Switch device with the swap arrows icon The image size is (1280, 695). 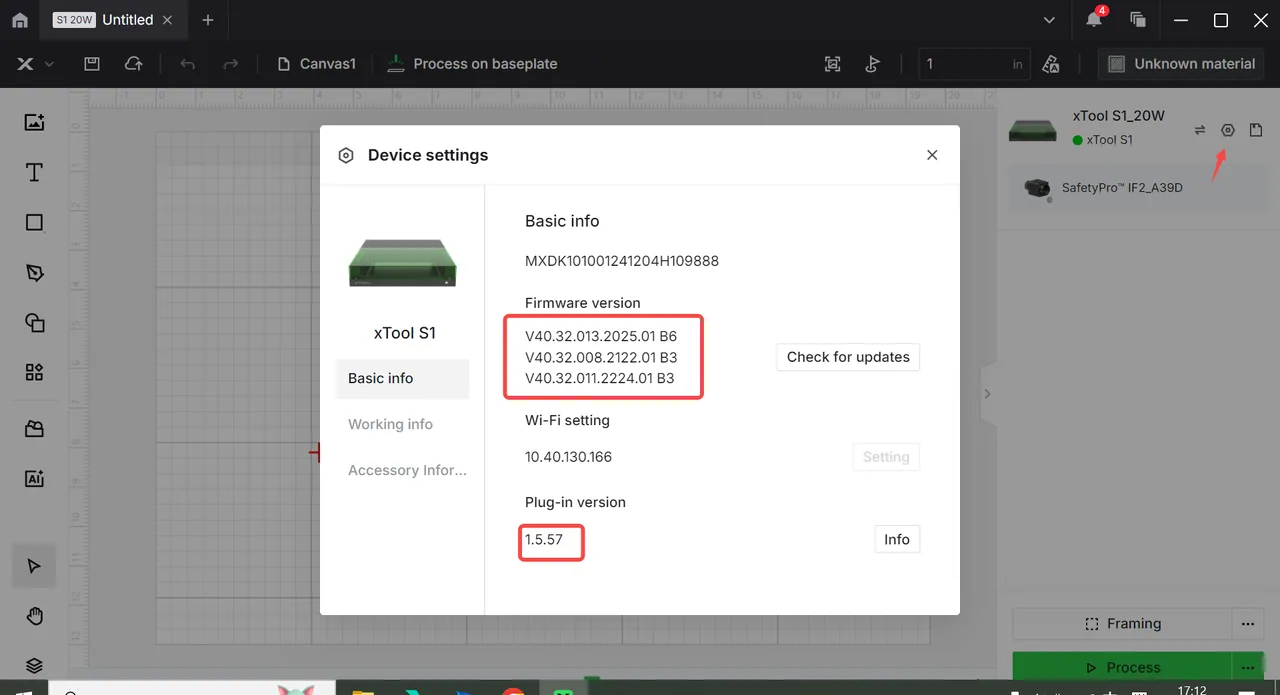(x=1200, y=130)
